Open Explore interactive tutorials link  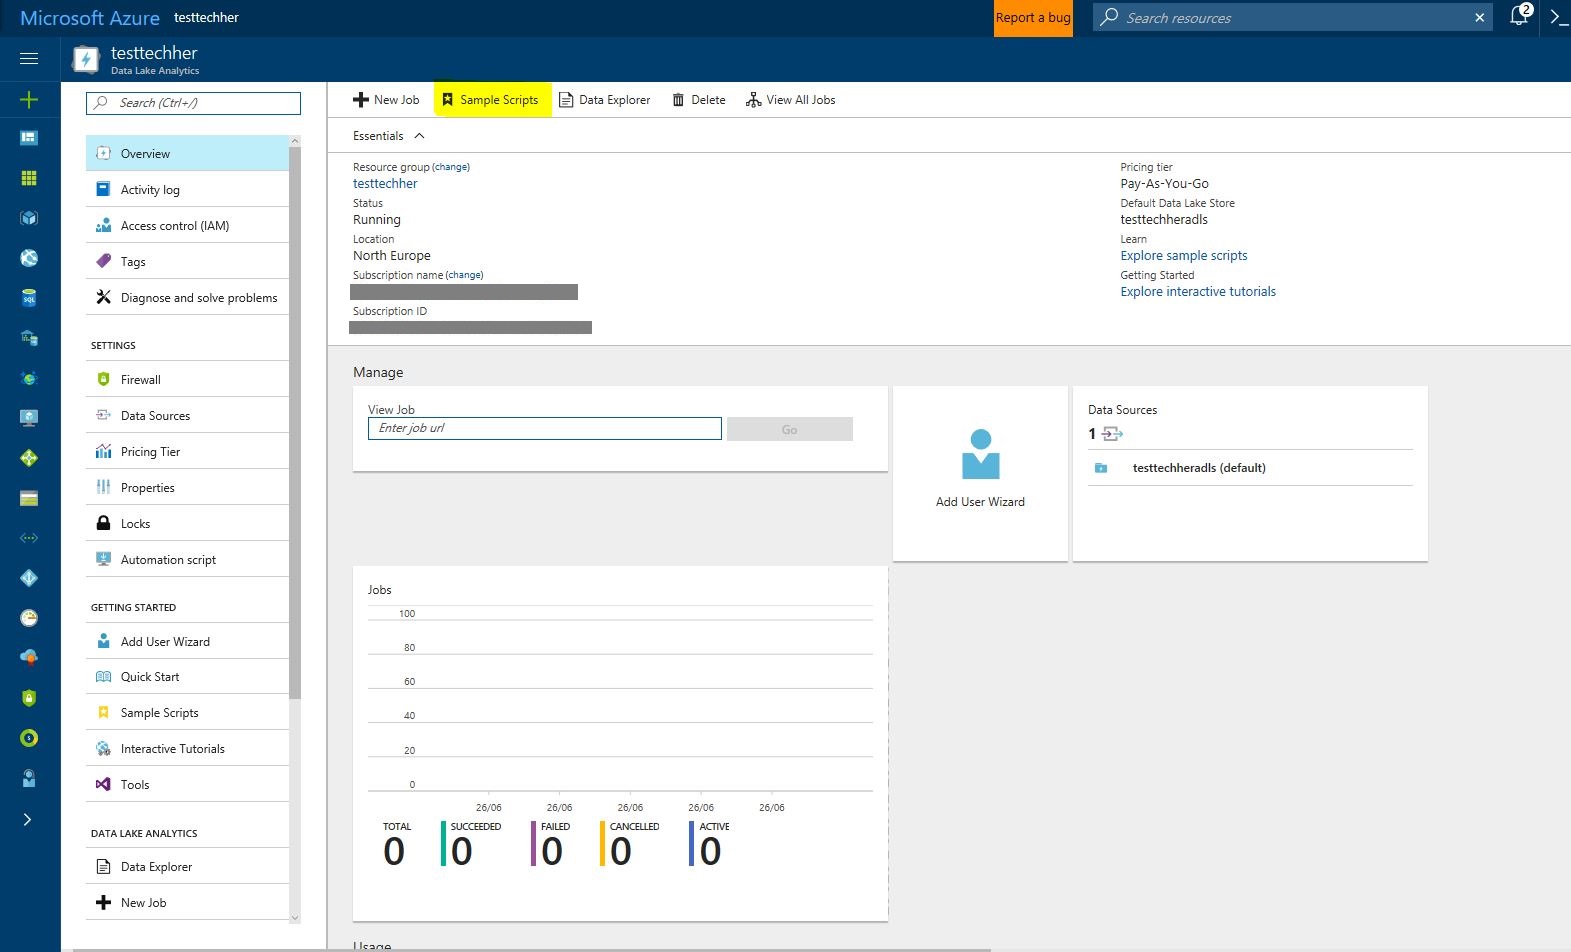pyautogui.click(x=1198, y=292)
